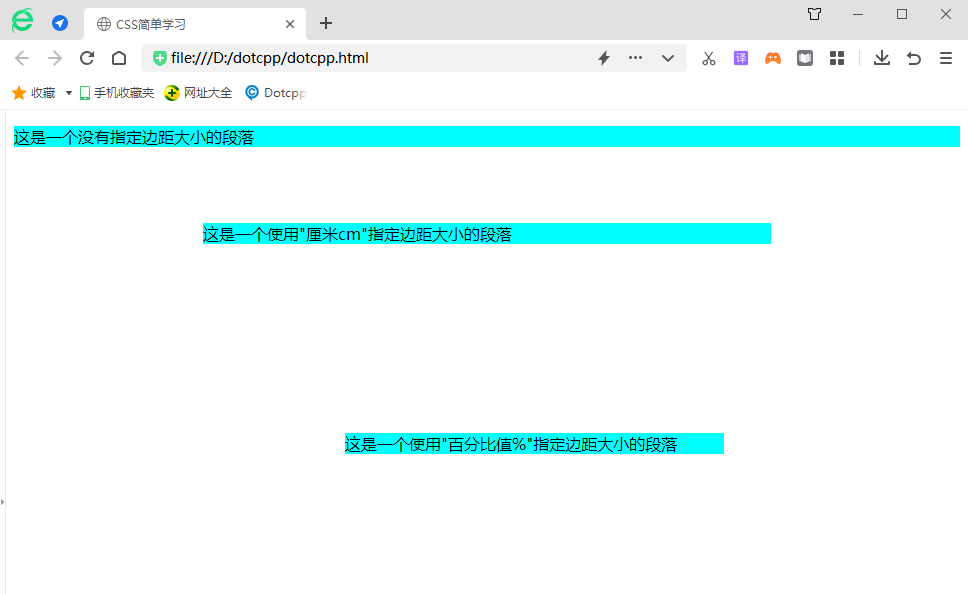
Task: Click the file URL address field
Action: point(380,58)
